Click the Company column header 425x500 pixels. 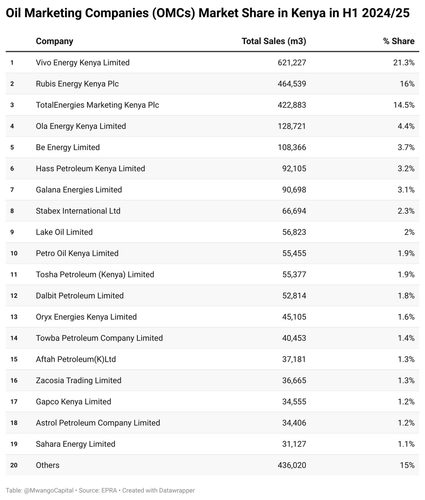(x=54, y=41)
